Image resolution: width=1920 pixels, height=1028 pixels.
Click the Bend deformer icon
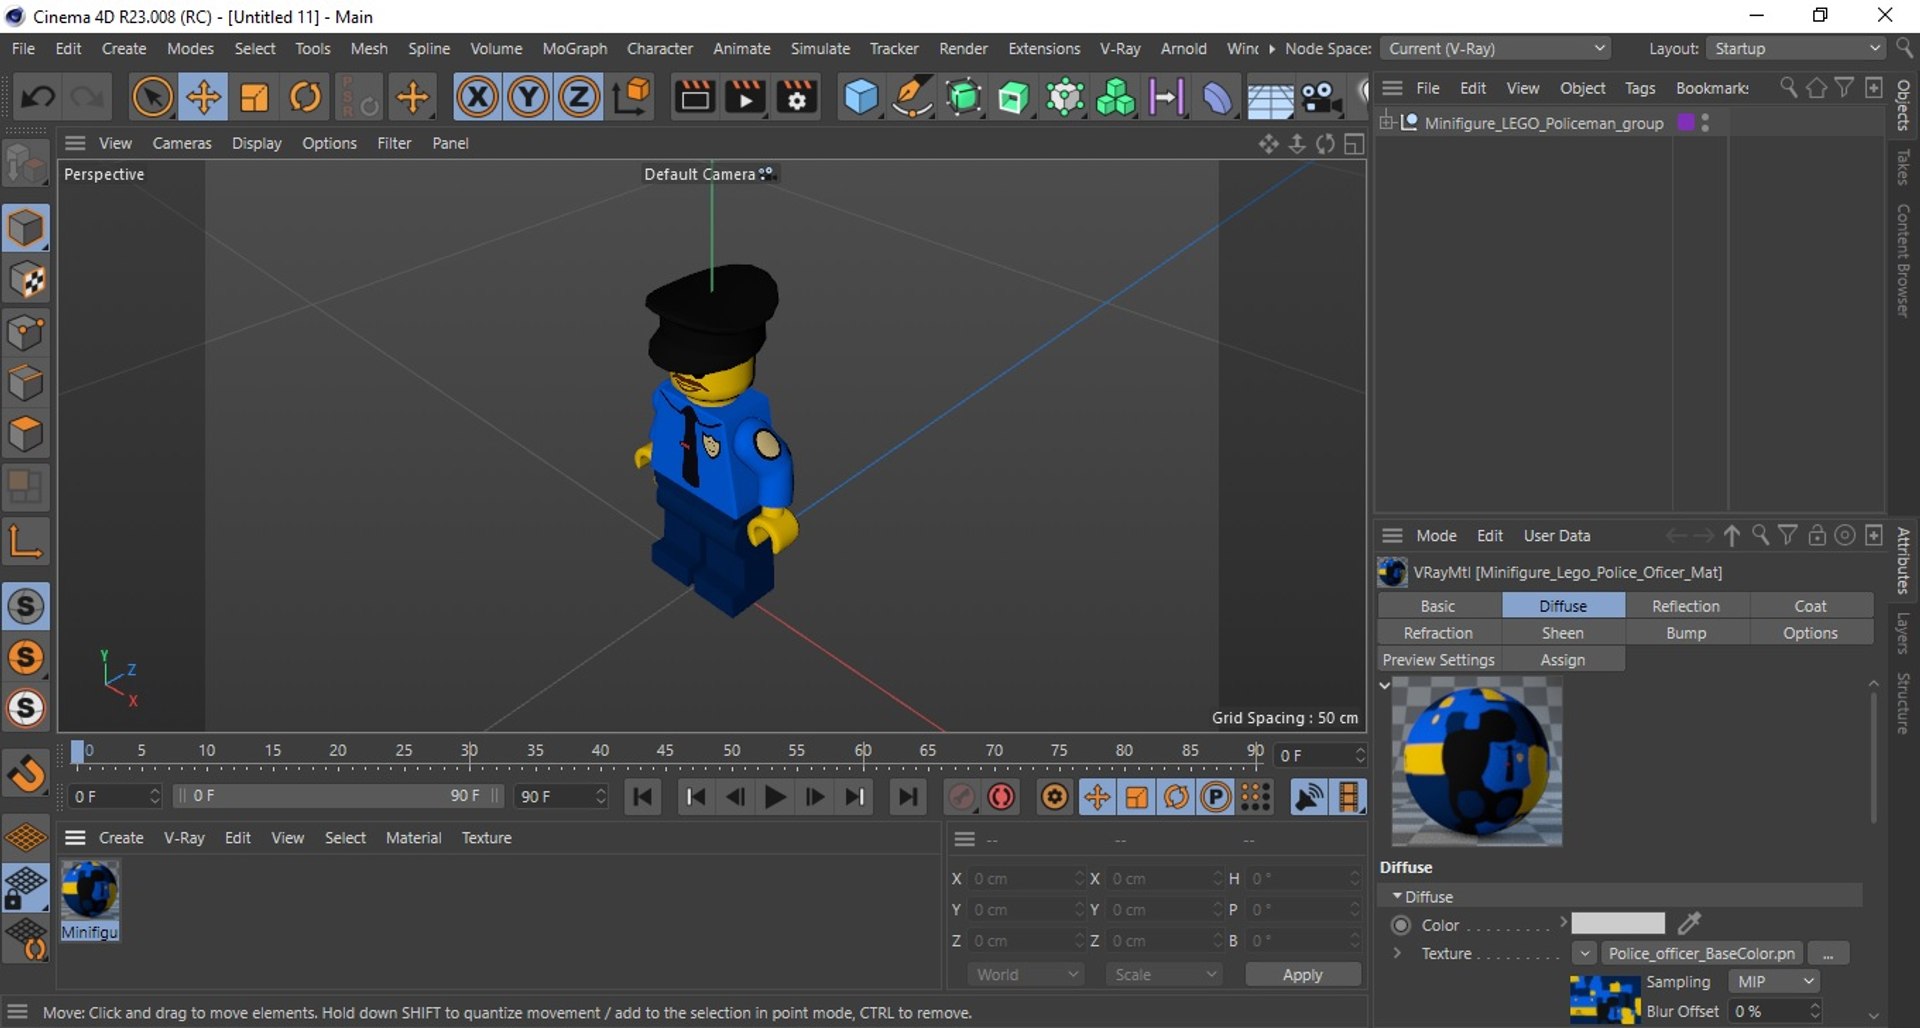[1217, 97]
